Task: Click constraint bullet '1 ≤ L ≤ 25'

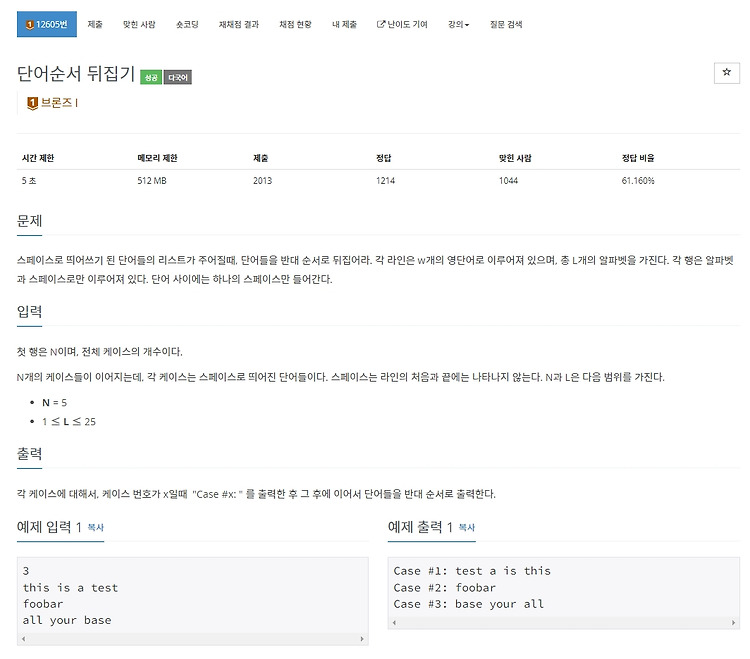Action: click(x=69, y=422)
